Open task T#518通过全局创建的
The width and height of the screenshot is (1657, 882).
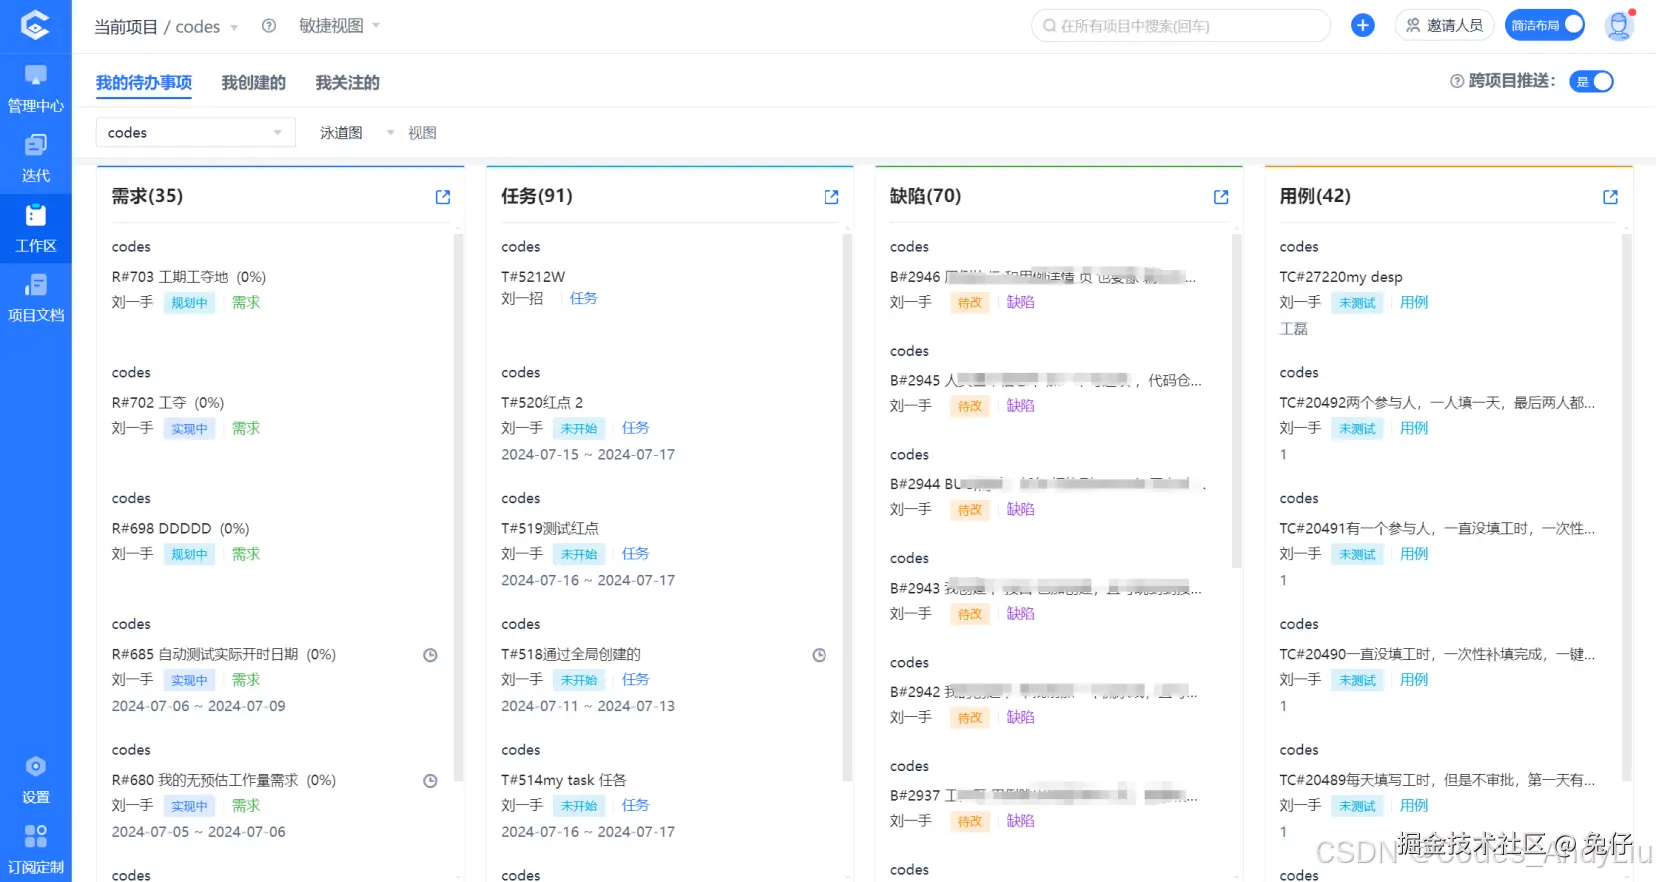(x=571, y=655)
